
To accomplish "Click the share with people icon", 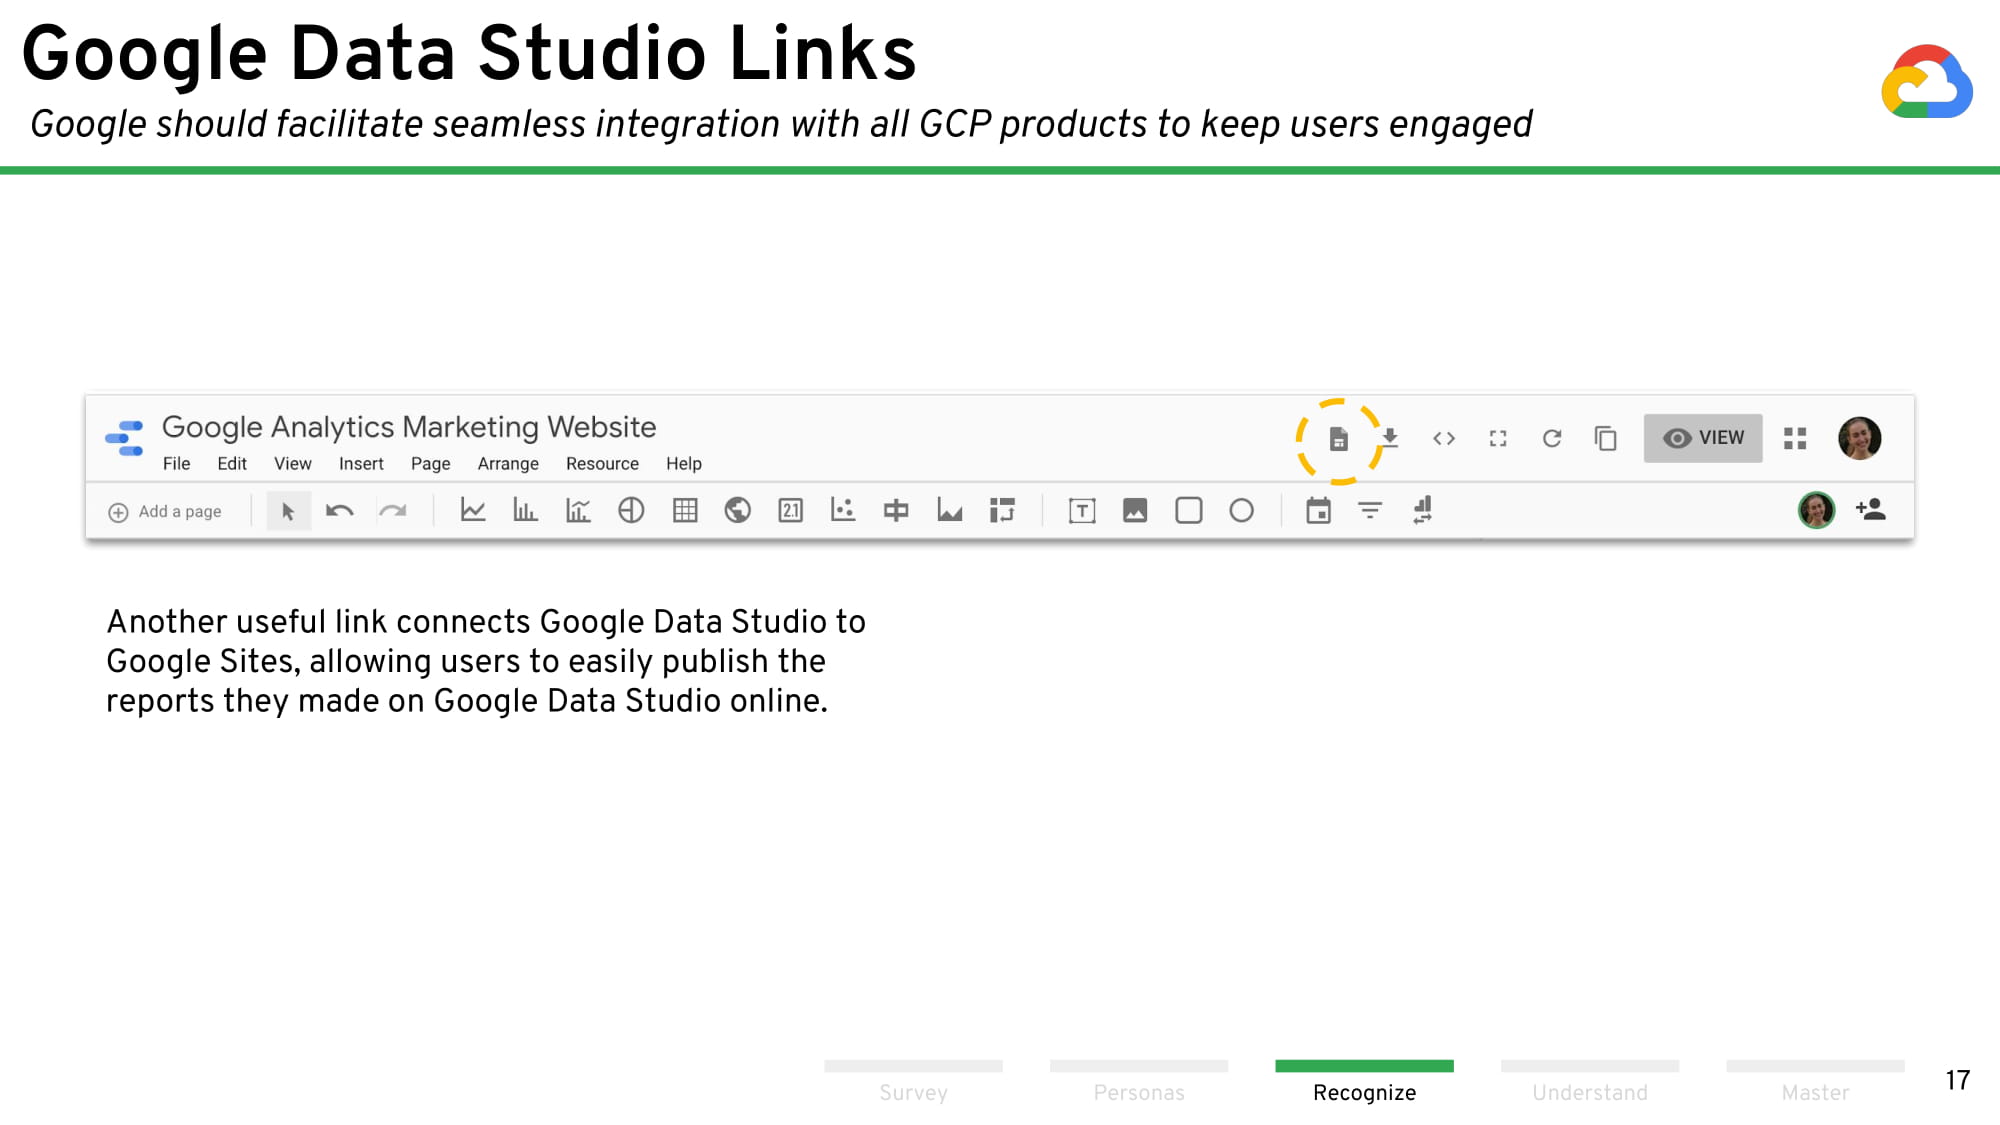I will 1871,509.
